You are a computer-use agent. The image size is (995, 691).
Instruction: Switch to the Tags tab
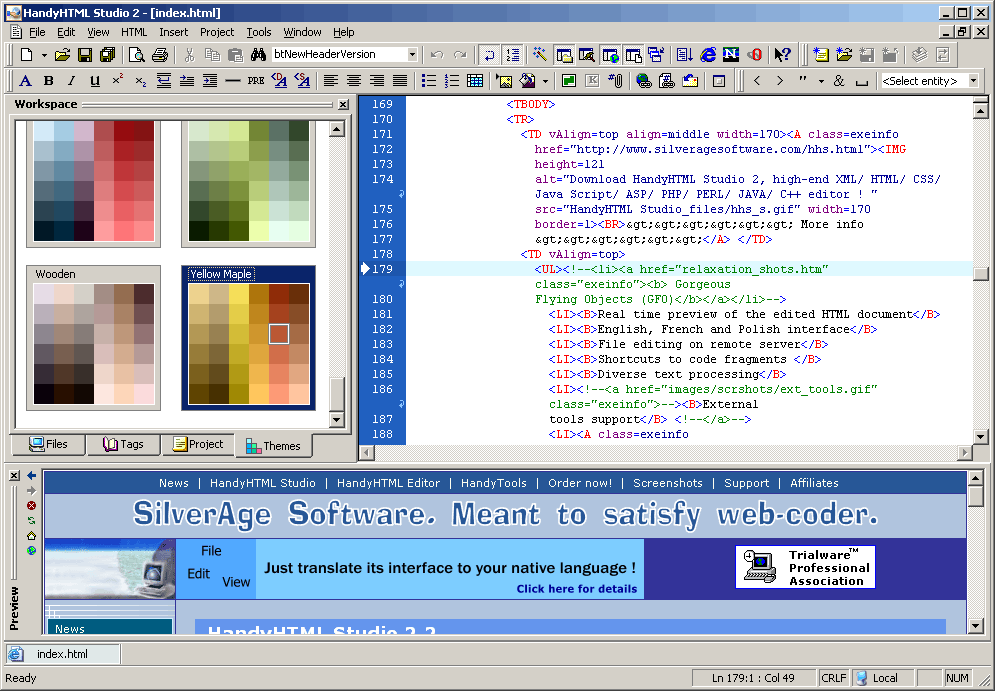(123, 444)
